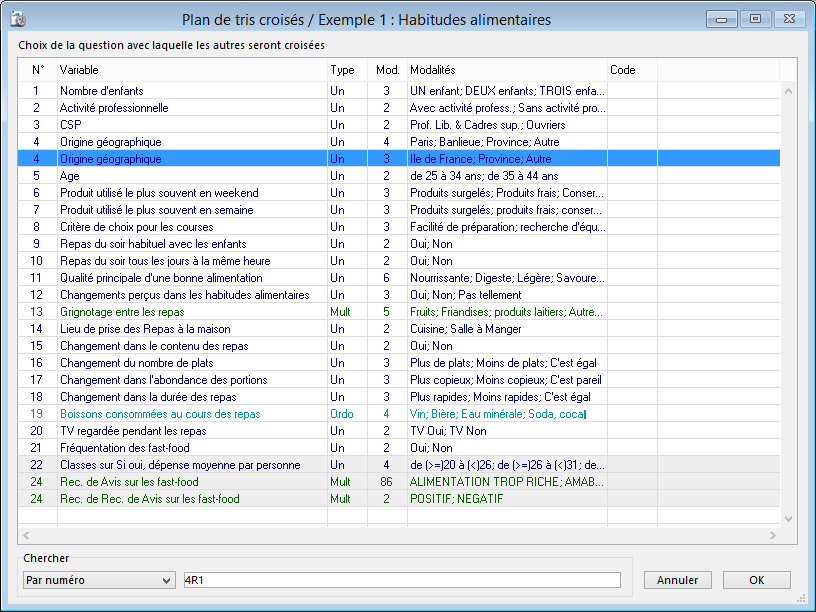Image resolution: width=816 pixels, height=612 pixels.
Task: Click the 'Modalités' column header
Action: click(x=507, y=70)
